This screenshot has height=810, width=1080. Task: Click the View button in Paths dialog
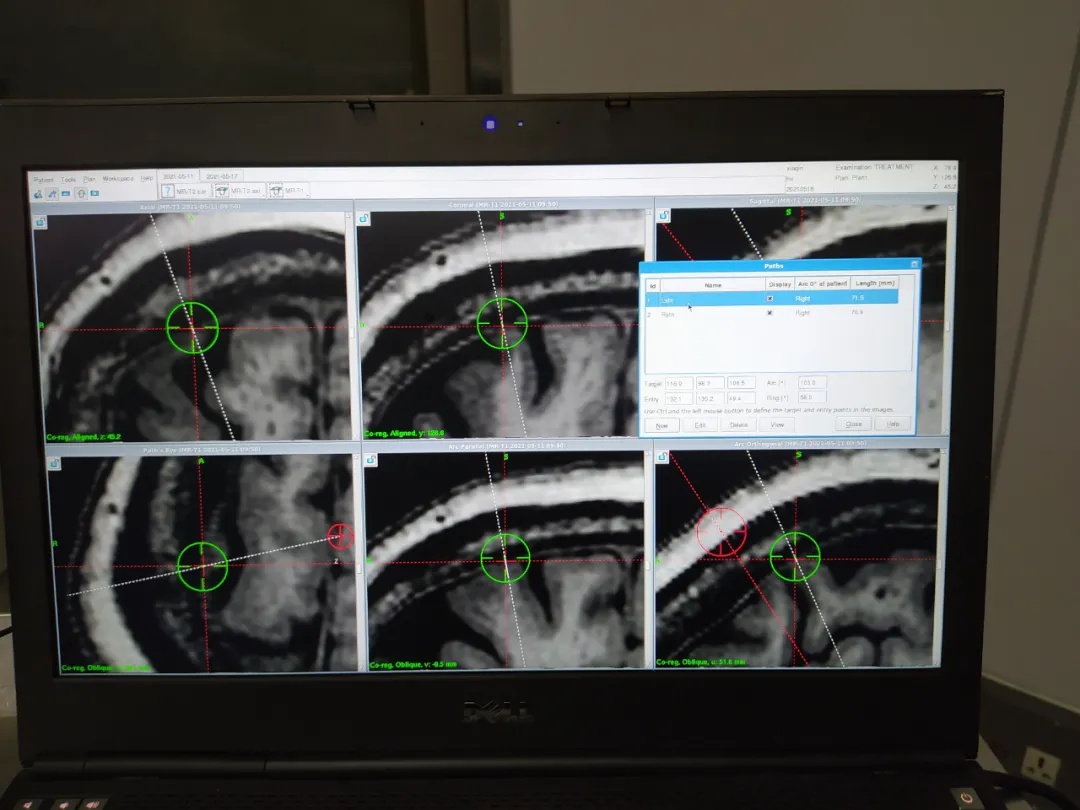777,424
